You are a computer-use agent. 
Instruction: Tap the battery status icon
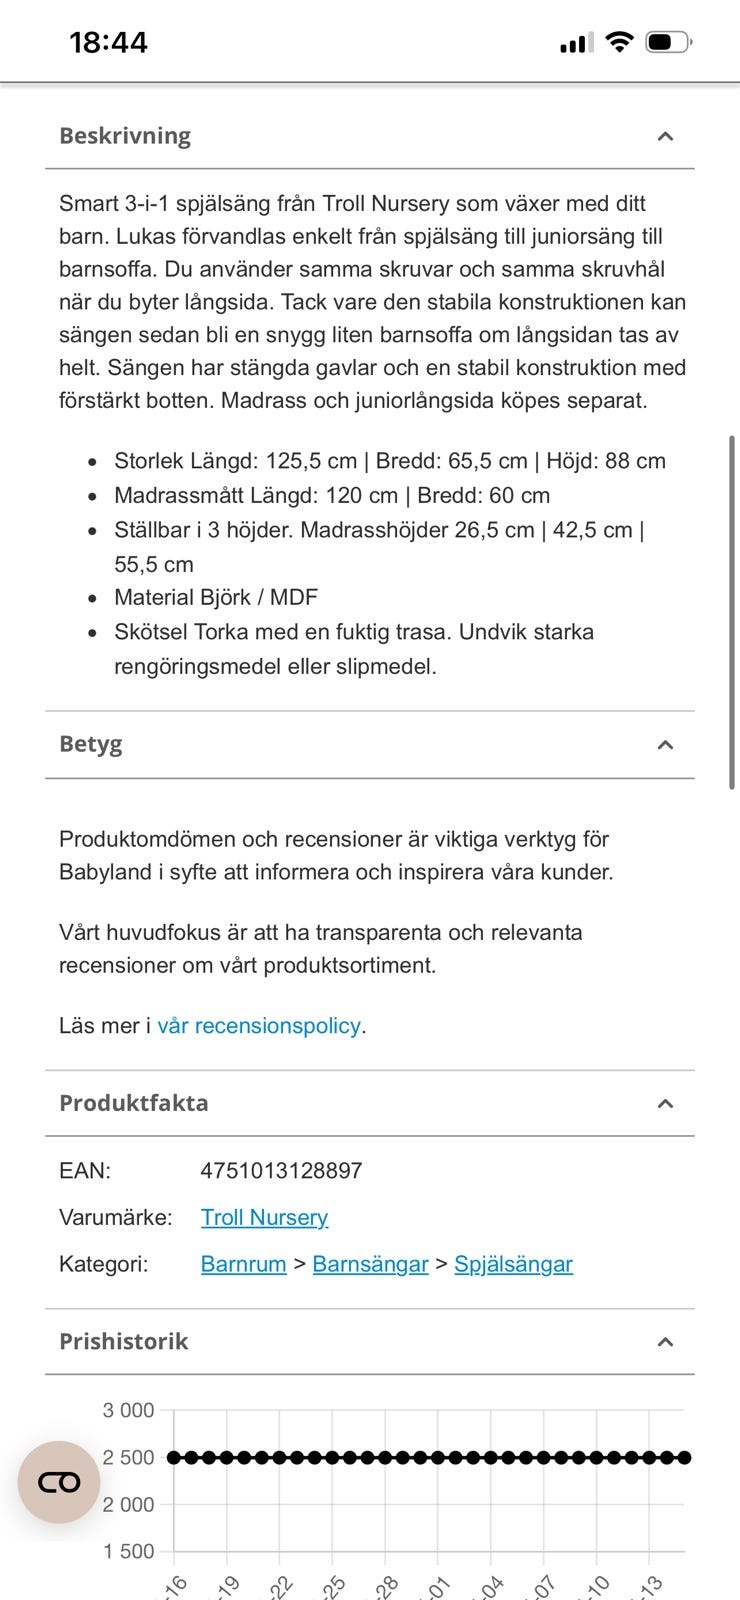(669, 42)
